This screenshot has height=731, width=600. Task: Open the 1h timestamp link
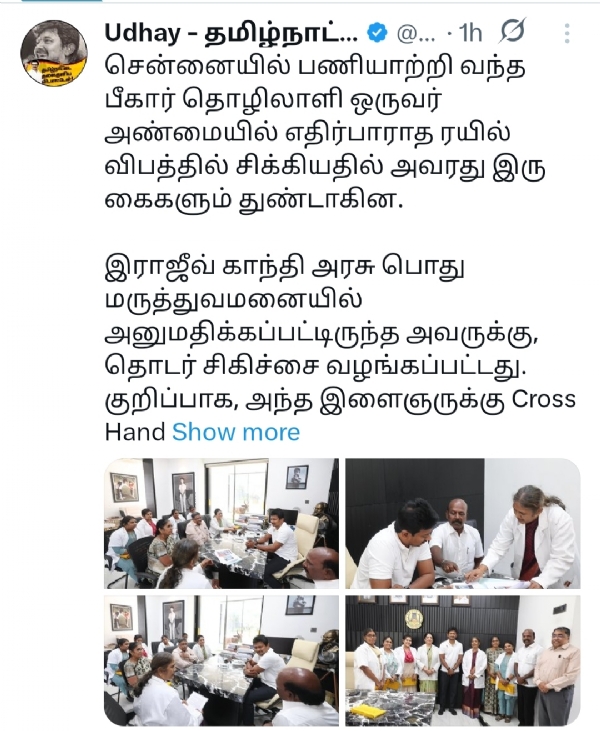point(469,34)
